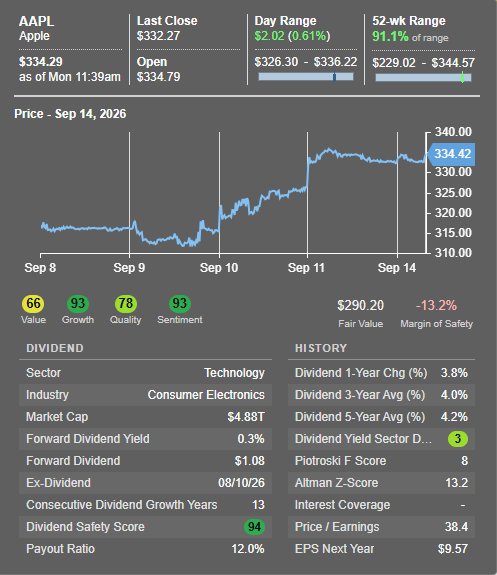Click the Sep 10 date label on chart
The height and width of the screenshot is (575, 497).
click(x=219, y=268)
